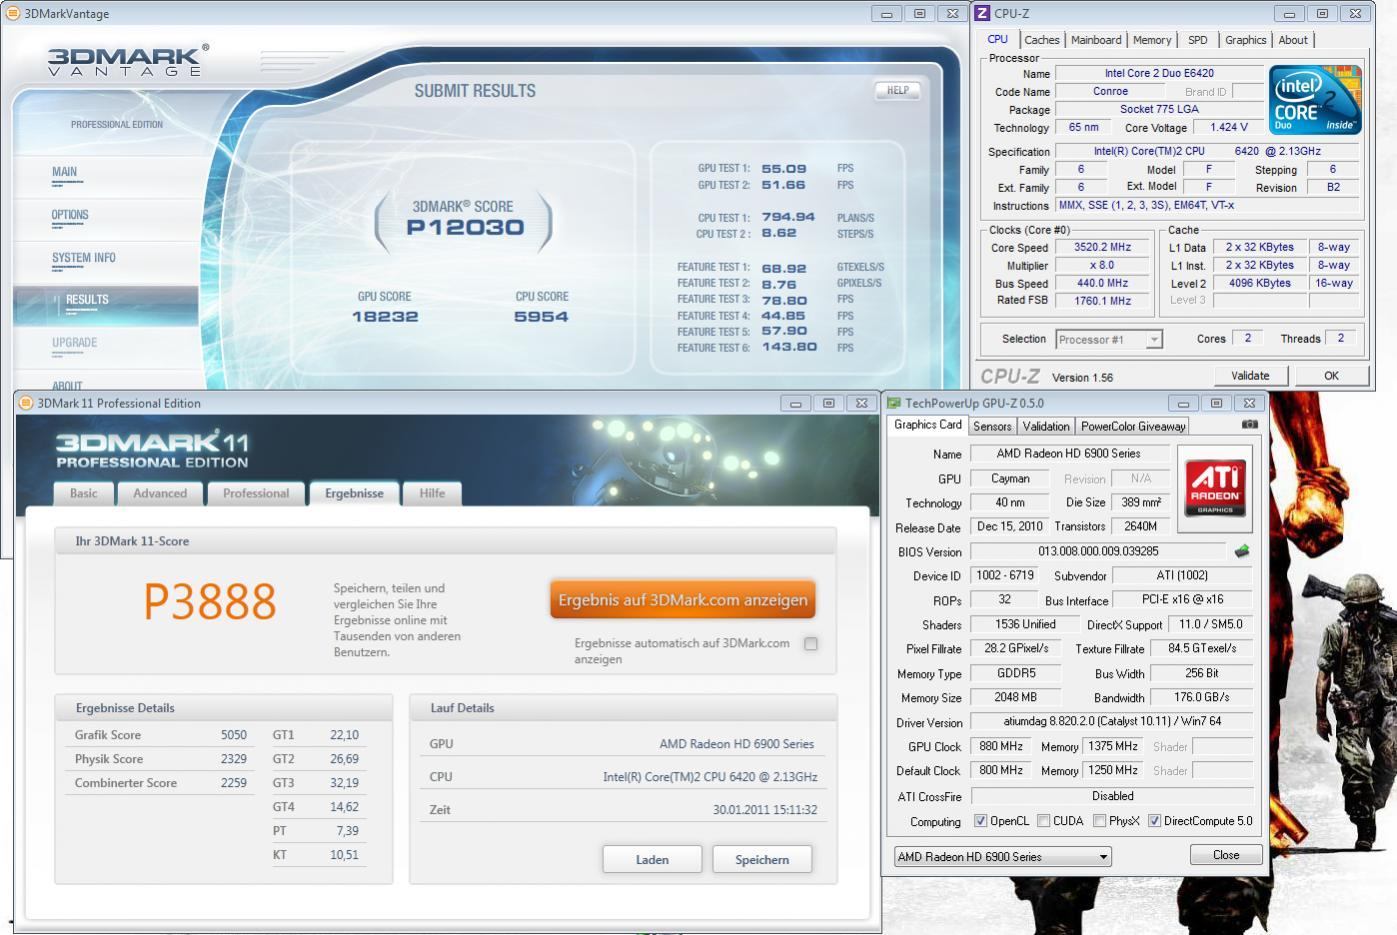Select the CPU tab in CPU-Z
The width and height of the screenshot is (1397, 935).
[x=997, y=39]
